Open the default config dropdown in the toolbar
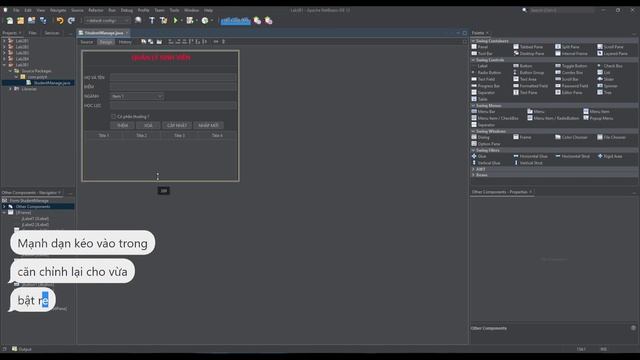 click(x=107, y=20)
